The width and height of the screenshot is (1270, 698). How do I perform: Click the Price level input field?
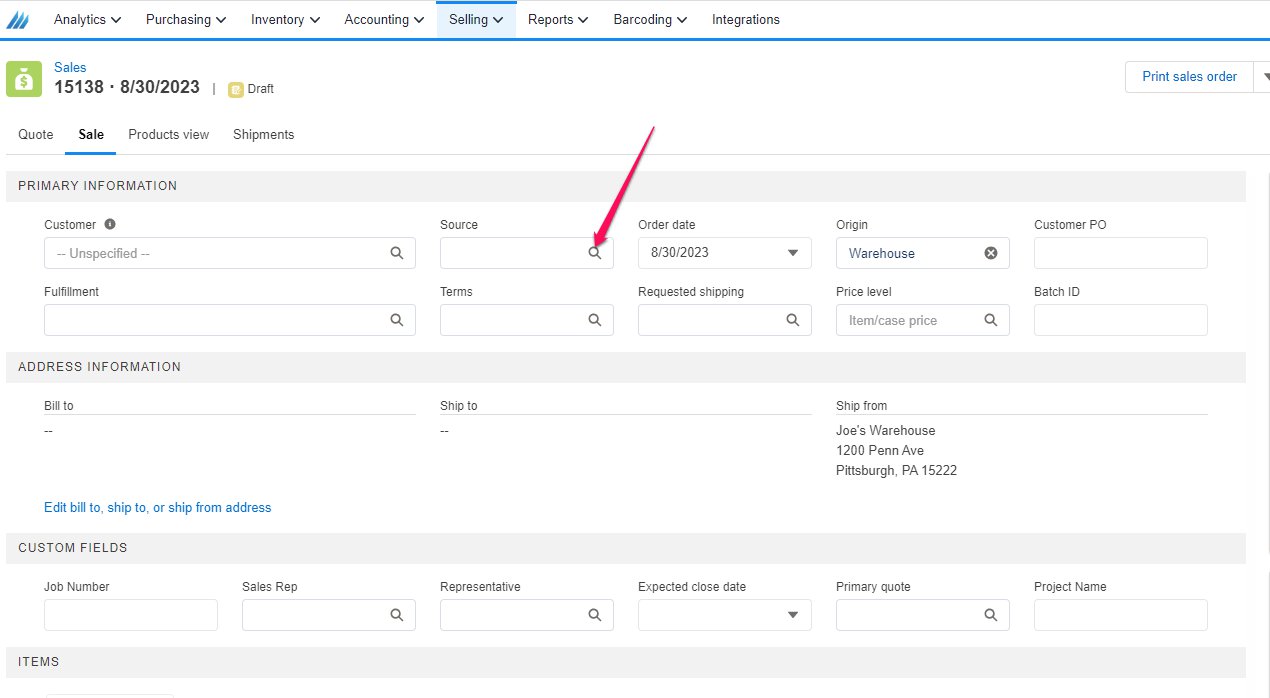pyautogui.click(x=923, y=320)
